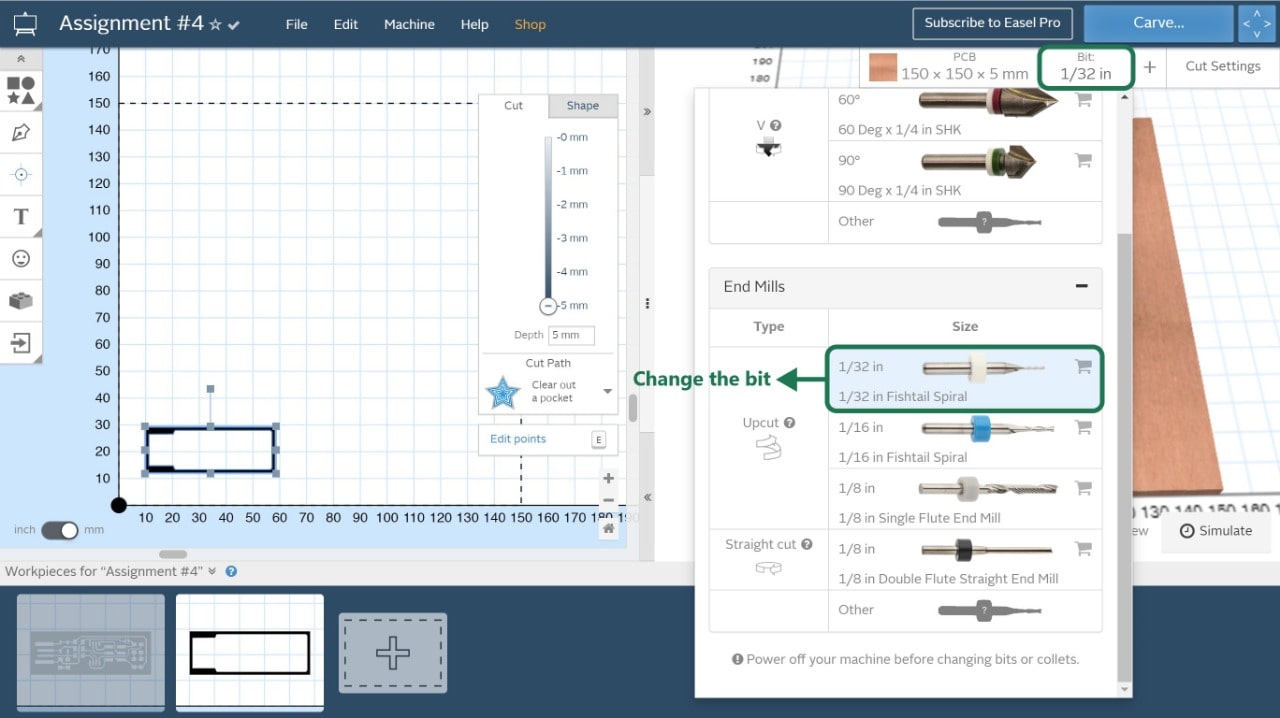Click the cart icon for the 1/8 in Single Flute bit
This screenshot has height=718, width=1280.
(1083, 488)
